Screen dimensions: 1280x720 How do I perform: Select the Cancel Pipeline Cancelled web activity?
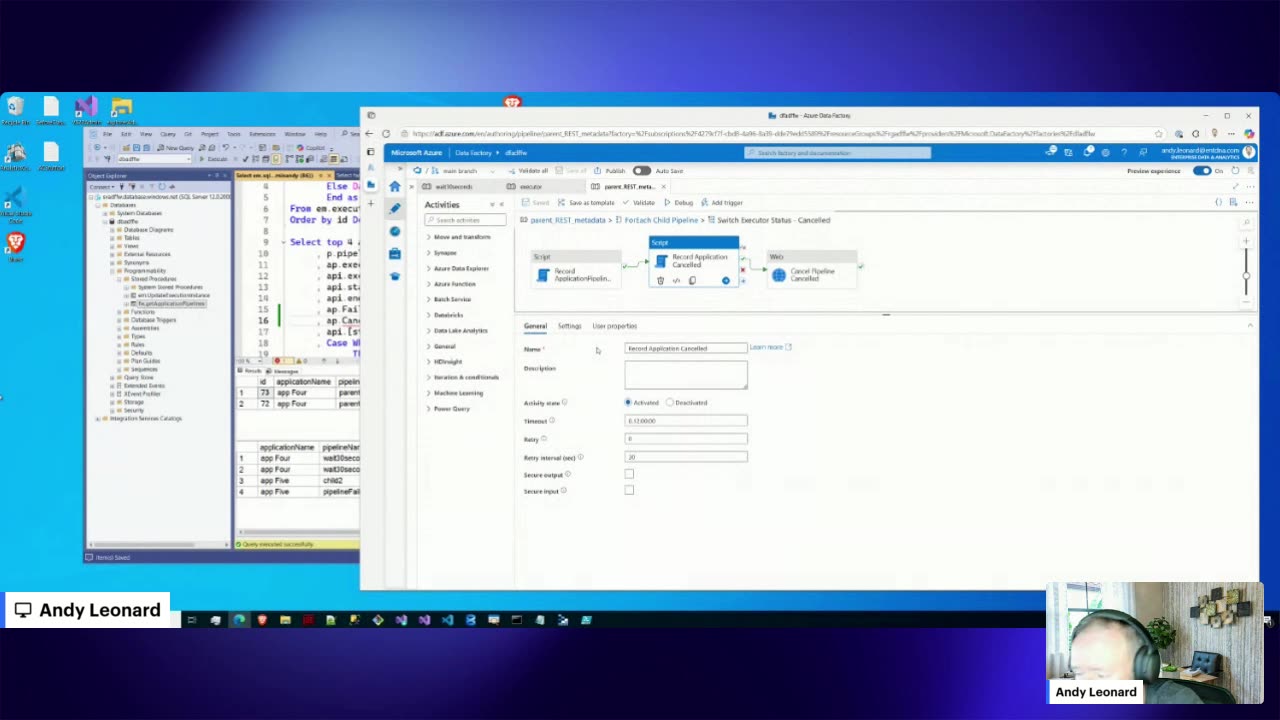(x=812, y=271)
